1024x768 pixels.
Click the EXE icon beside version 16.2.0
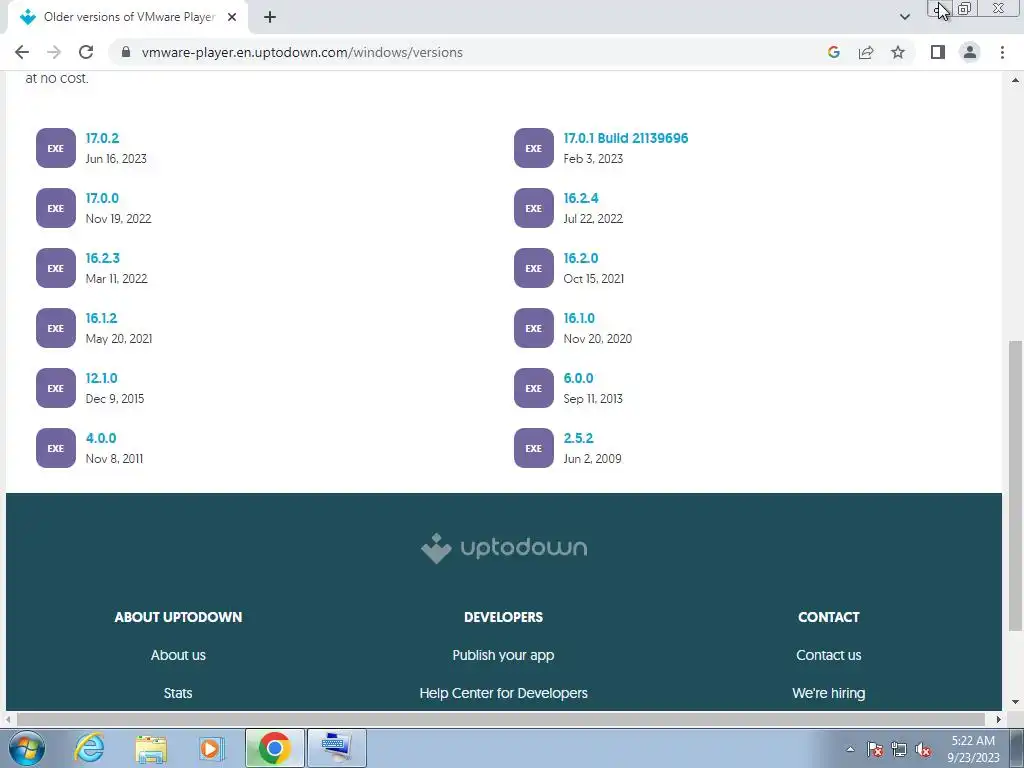(534, 268)
